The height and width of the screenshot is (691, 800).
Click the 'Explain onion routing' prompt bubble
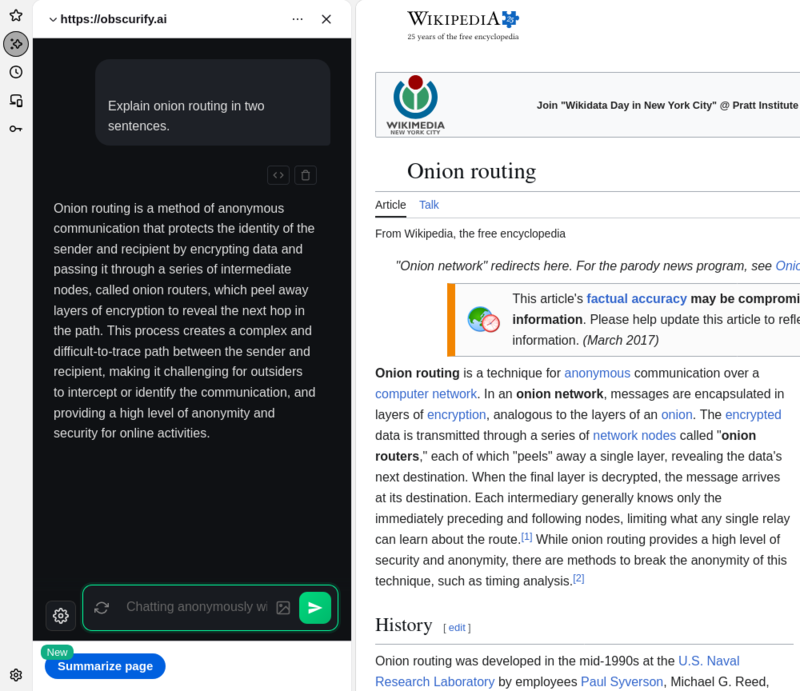point(212,103)
